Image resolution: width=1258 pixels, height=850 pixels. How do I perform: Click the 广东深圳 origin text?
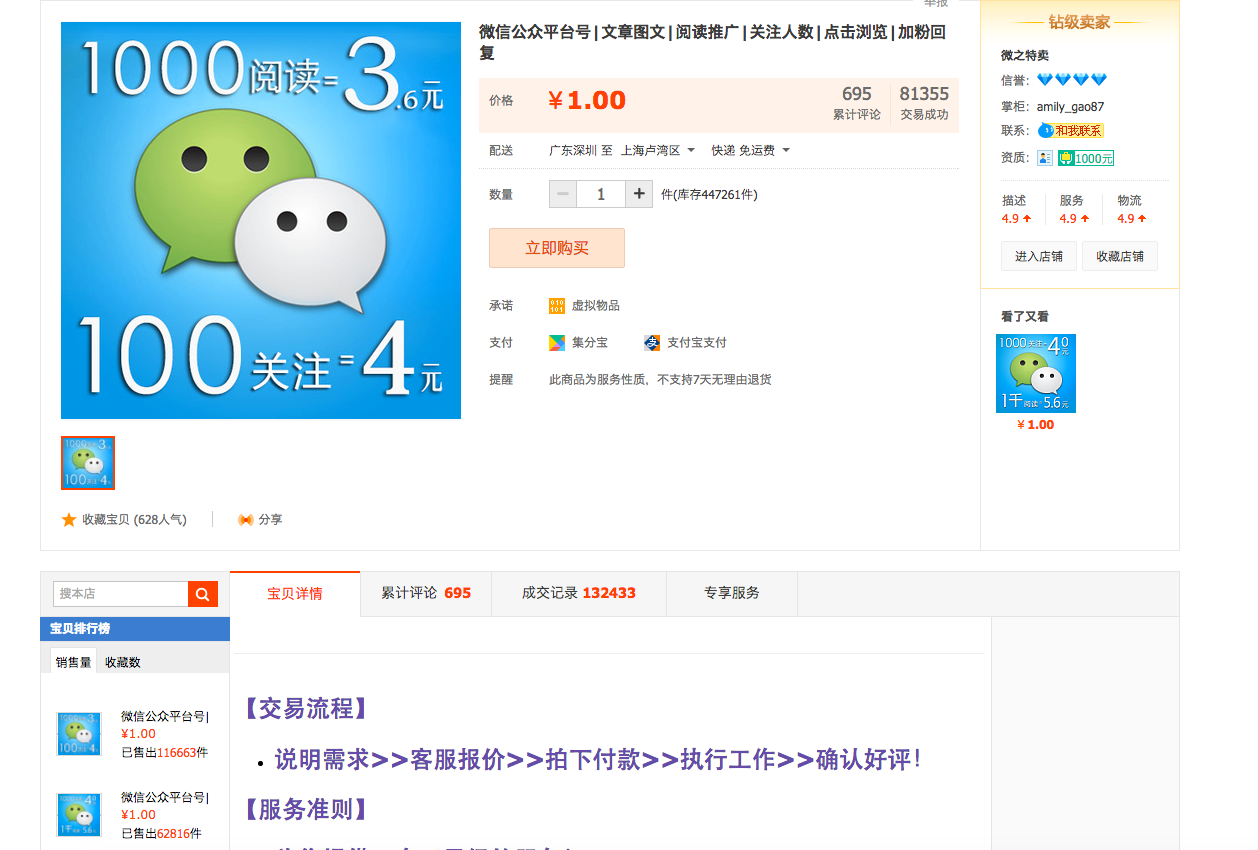pyautogui.click(x=573, y=151)
